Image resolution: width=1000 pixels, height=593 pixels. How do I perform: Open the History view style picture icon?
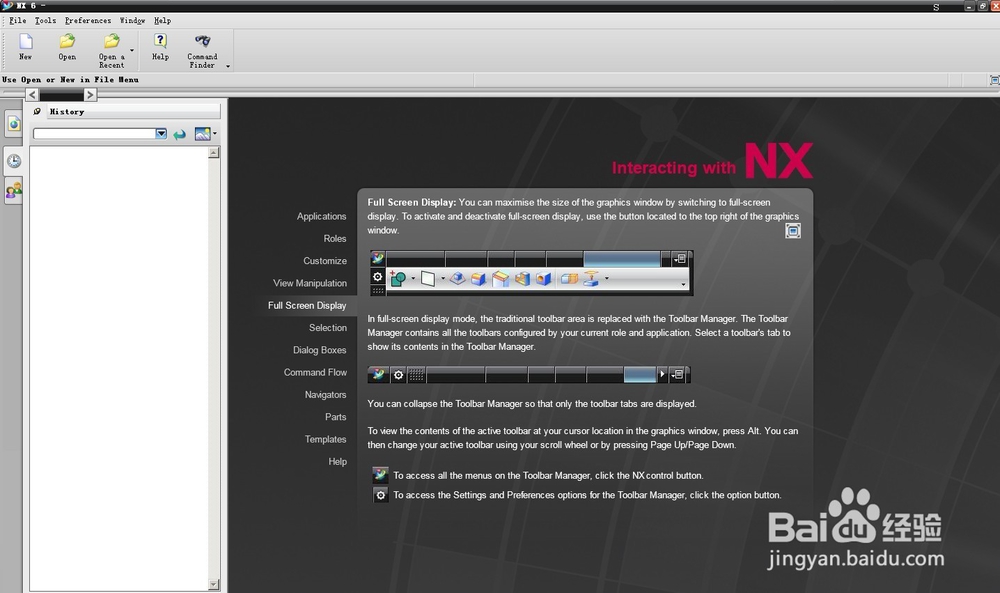[x=202, y=134]
